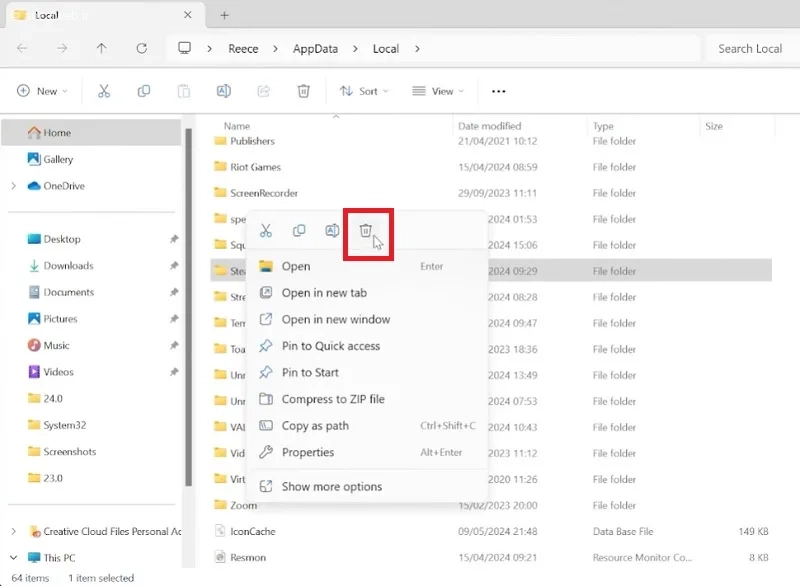Click the copy icon in context menu

click(299, 231)
